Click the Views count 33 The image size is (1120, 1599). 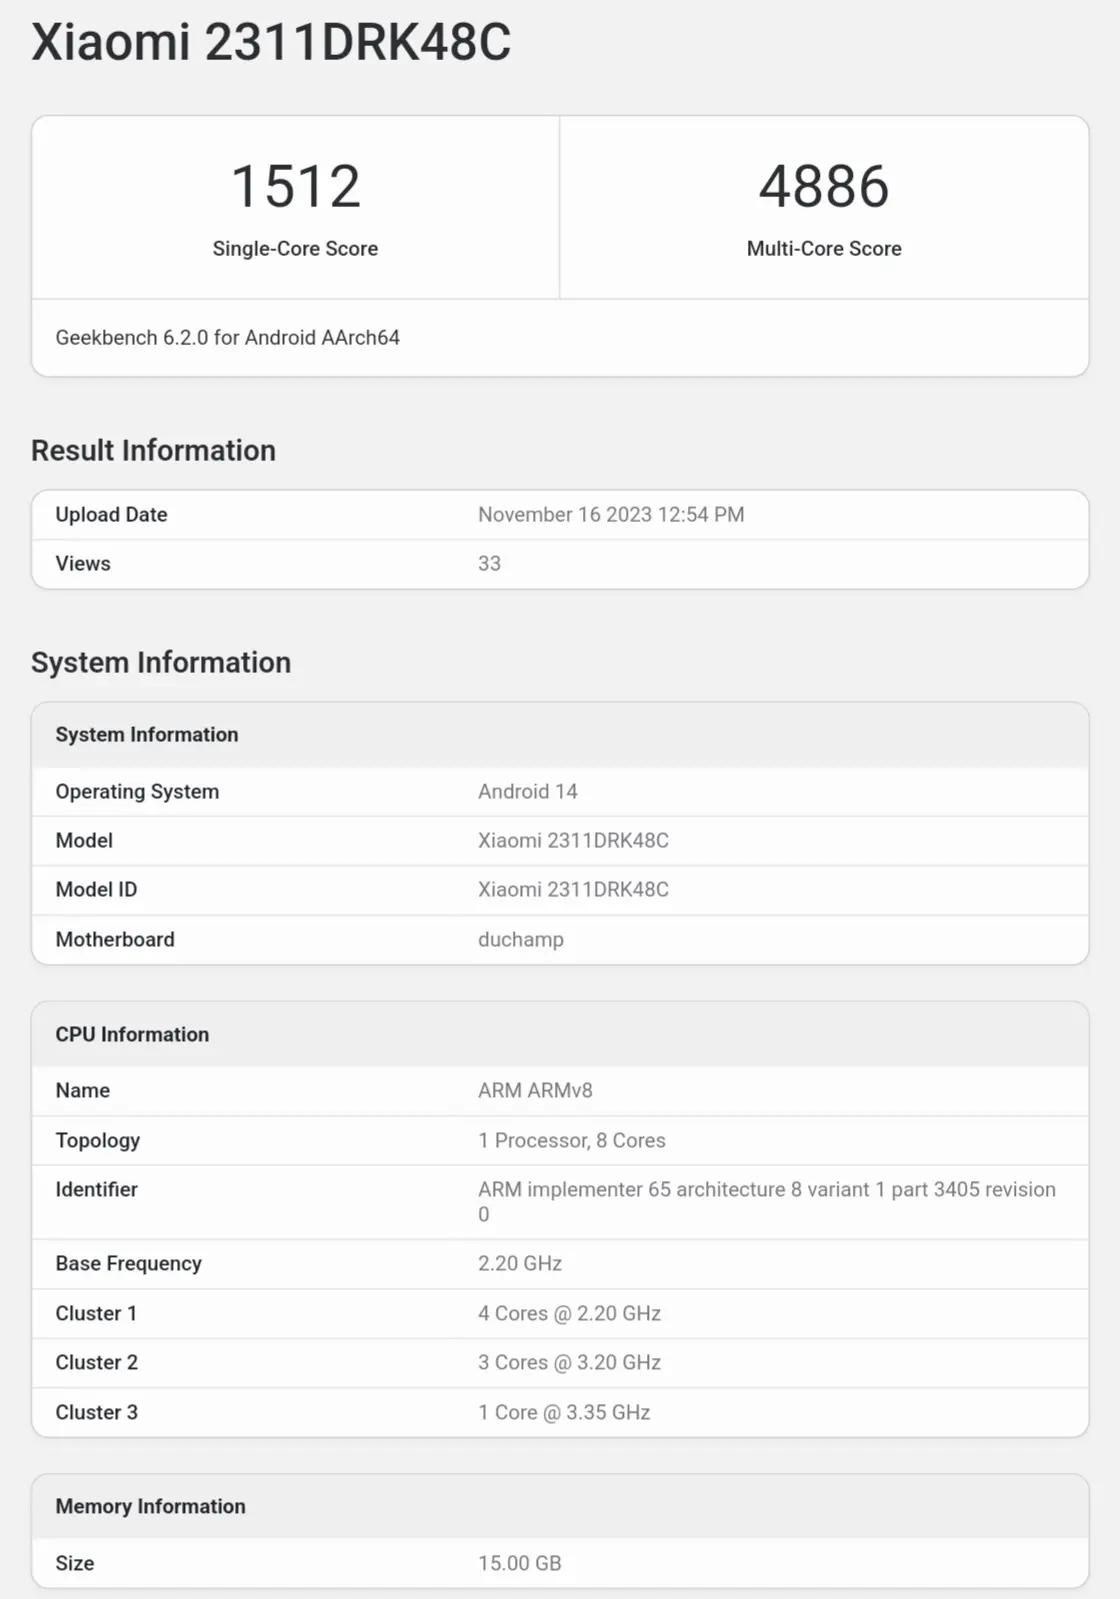489,564
